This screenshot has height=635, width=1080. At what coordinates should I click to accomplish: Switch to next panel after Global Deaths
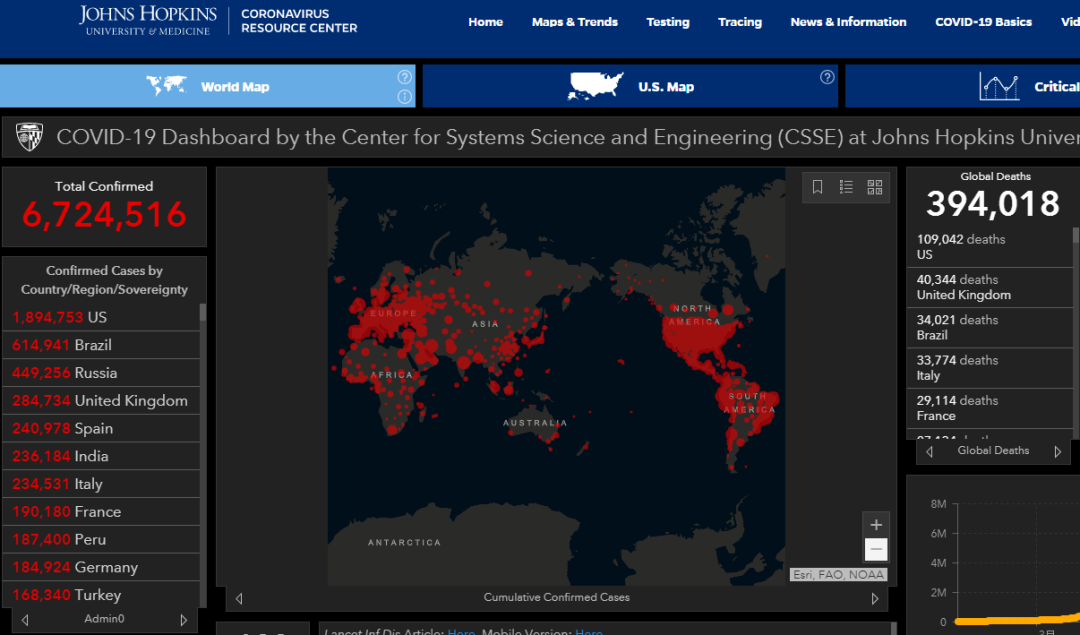point(1057,451)
